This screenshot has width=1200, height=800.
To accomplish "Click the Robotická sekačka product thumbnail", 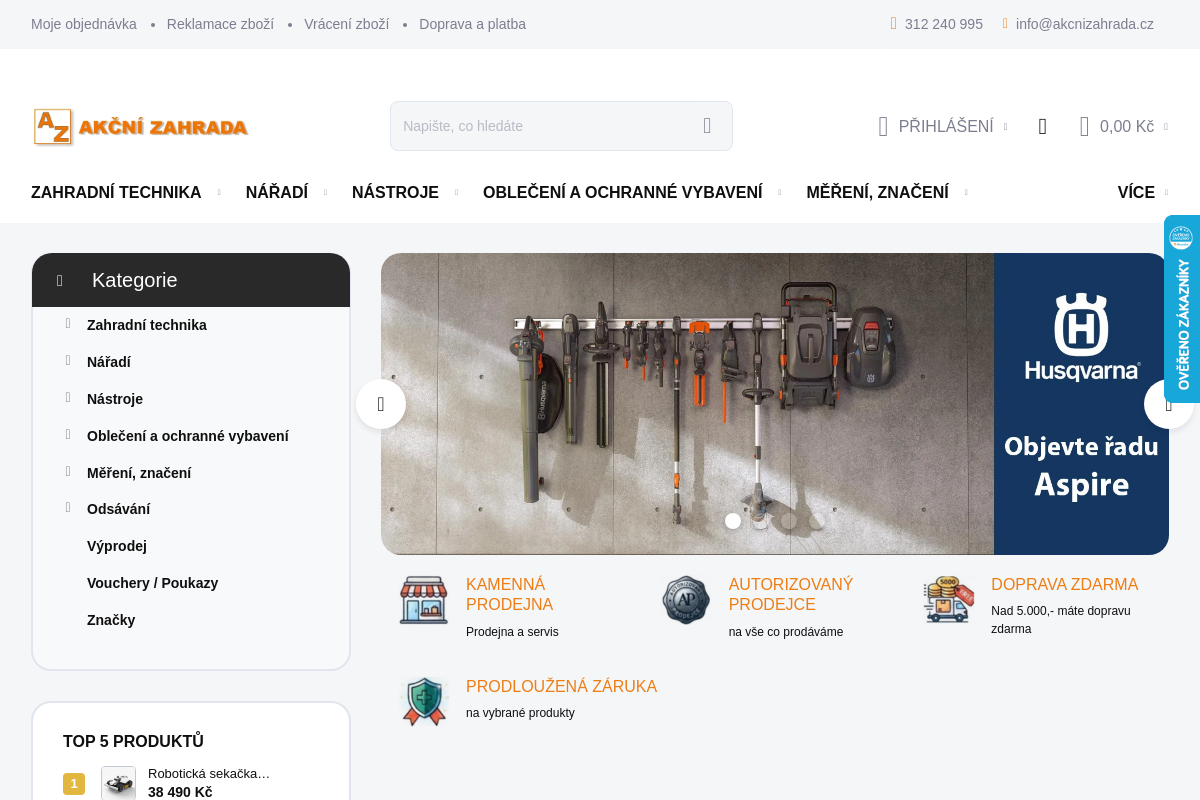I will coord(118,783).
